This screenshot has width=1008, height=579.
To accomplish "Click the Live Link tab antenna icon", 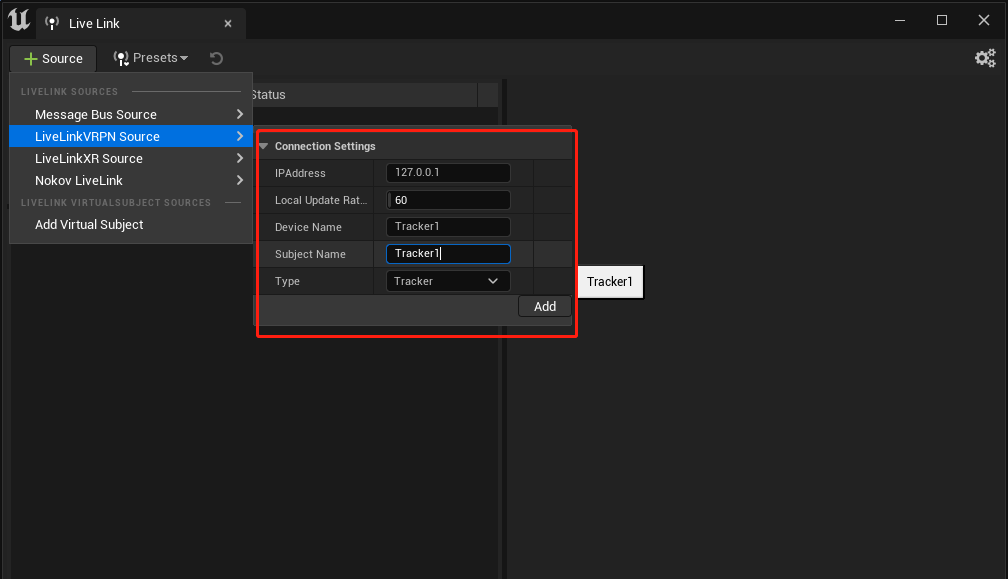I will [52, 23].
